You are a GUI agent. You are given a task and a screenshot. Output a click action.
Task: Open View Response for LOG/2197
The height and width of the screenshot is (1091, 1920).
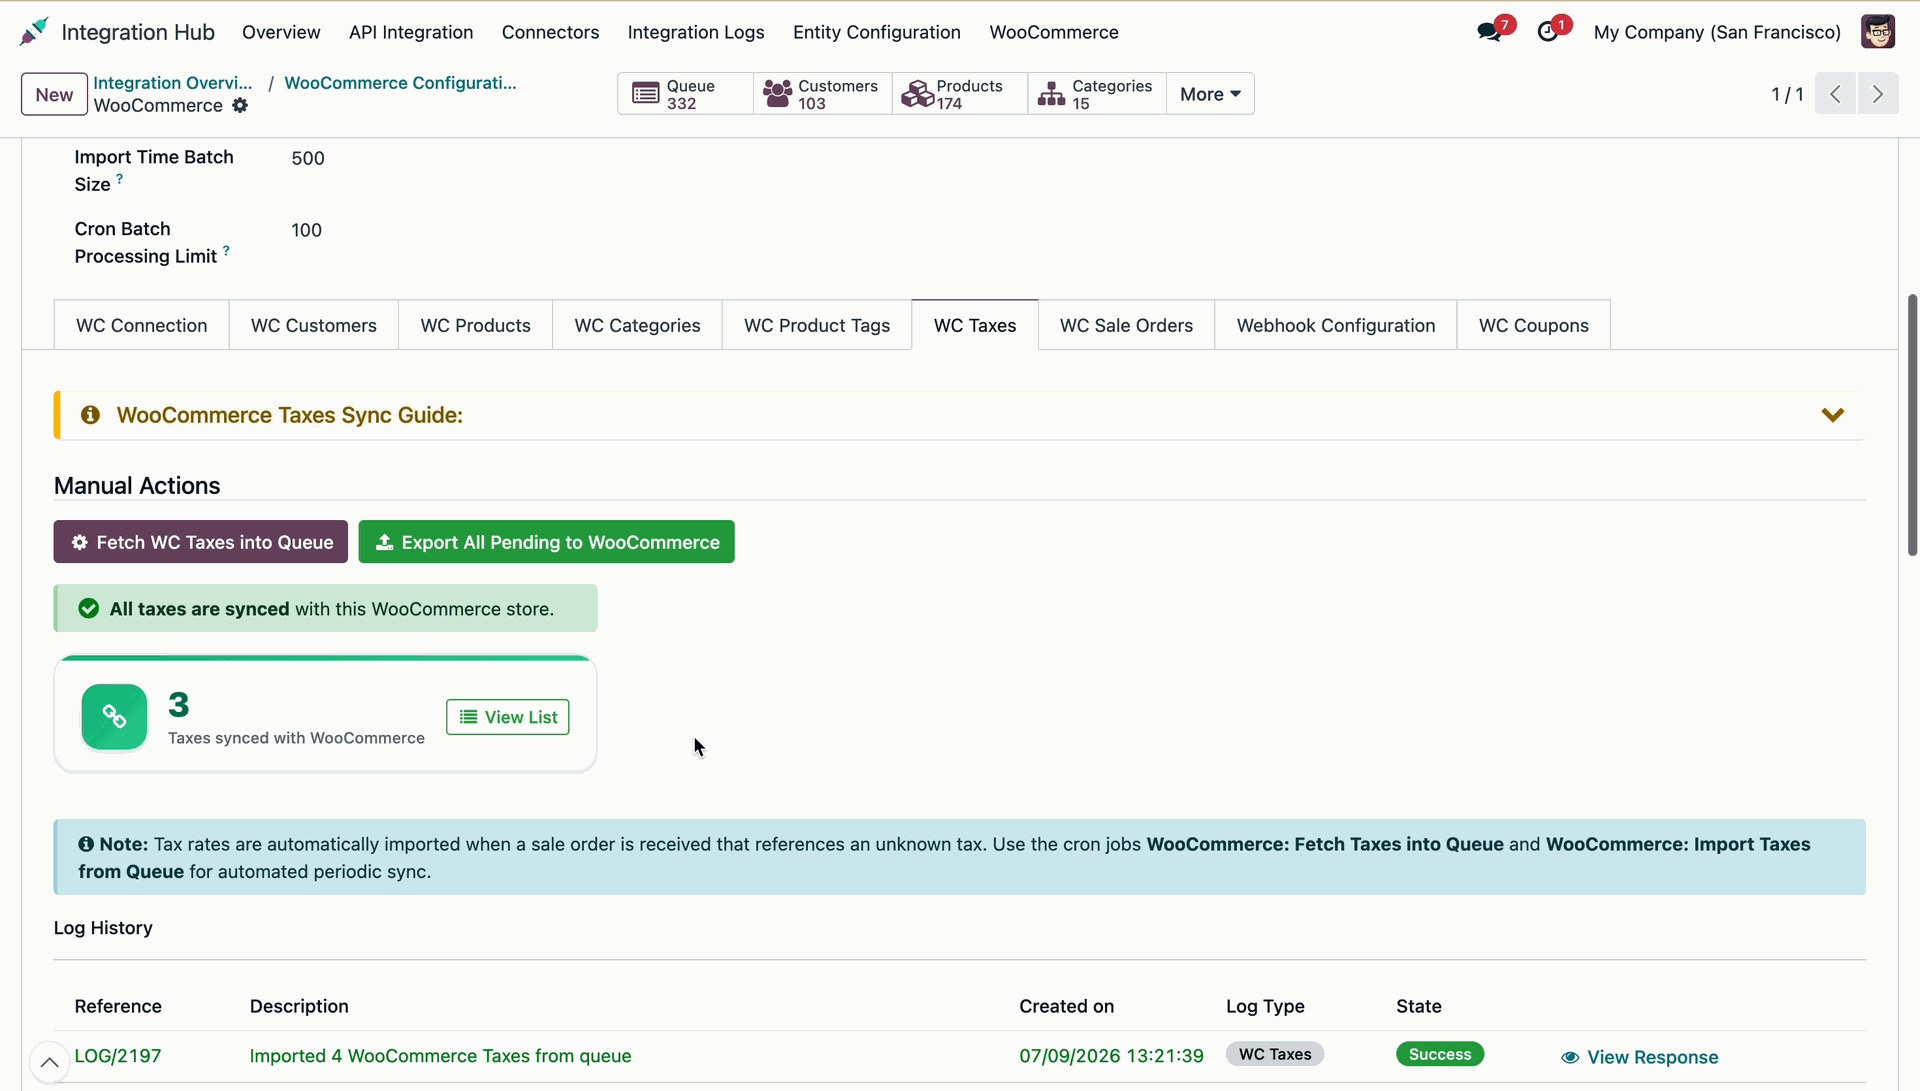(1640, 1057)
